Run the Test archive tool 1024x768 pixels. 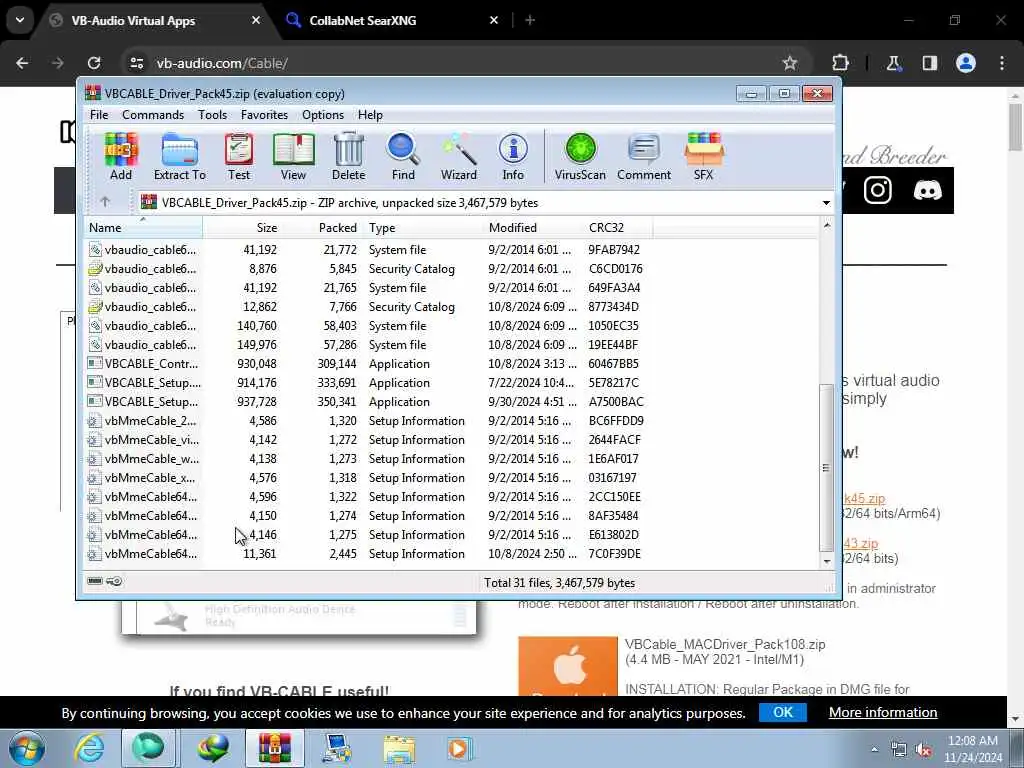239,157
